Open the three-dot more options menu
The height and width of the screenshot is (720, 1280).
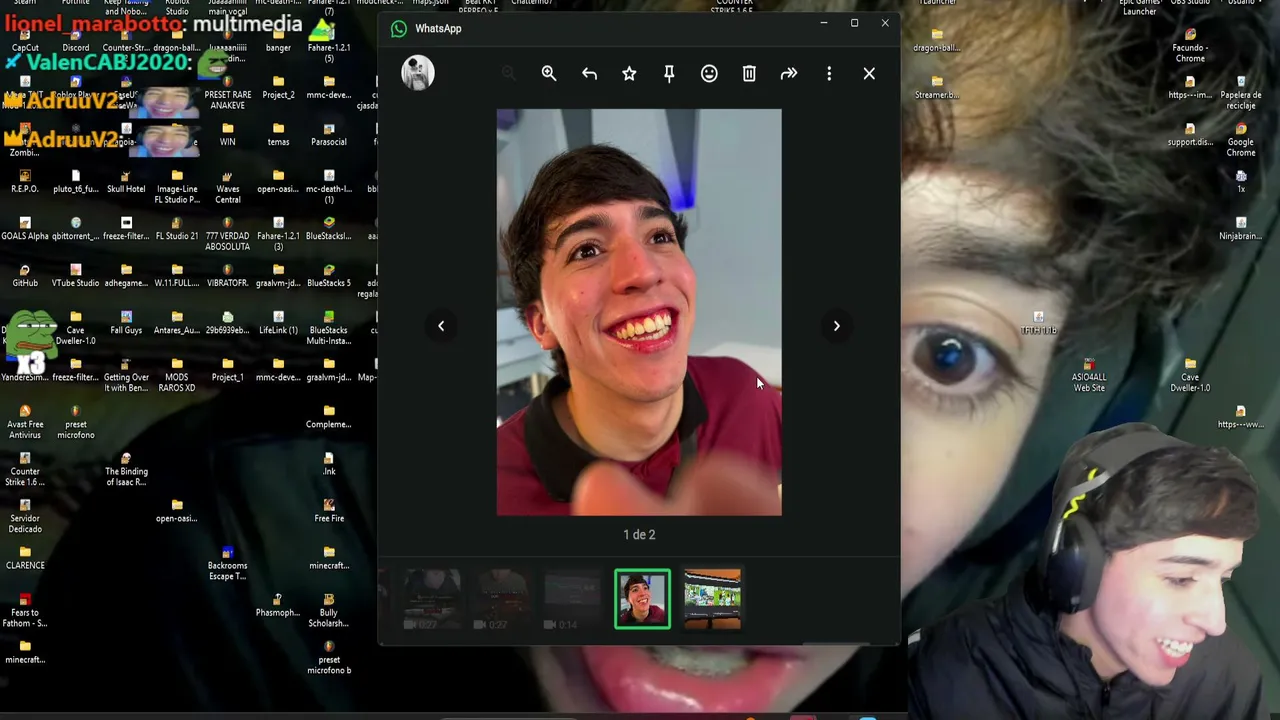[x=829, y=73]
